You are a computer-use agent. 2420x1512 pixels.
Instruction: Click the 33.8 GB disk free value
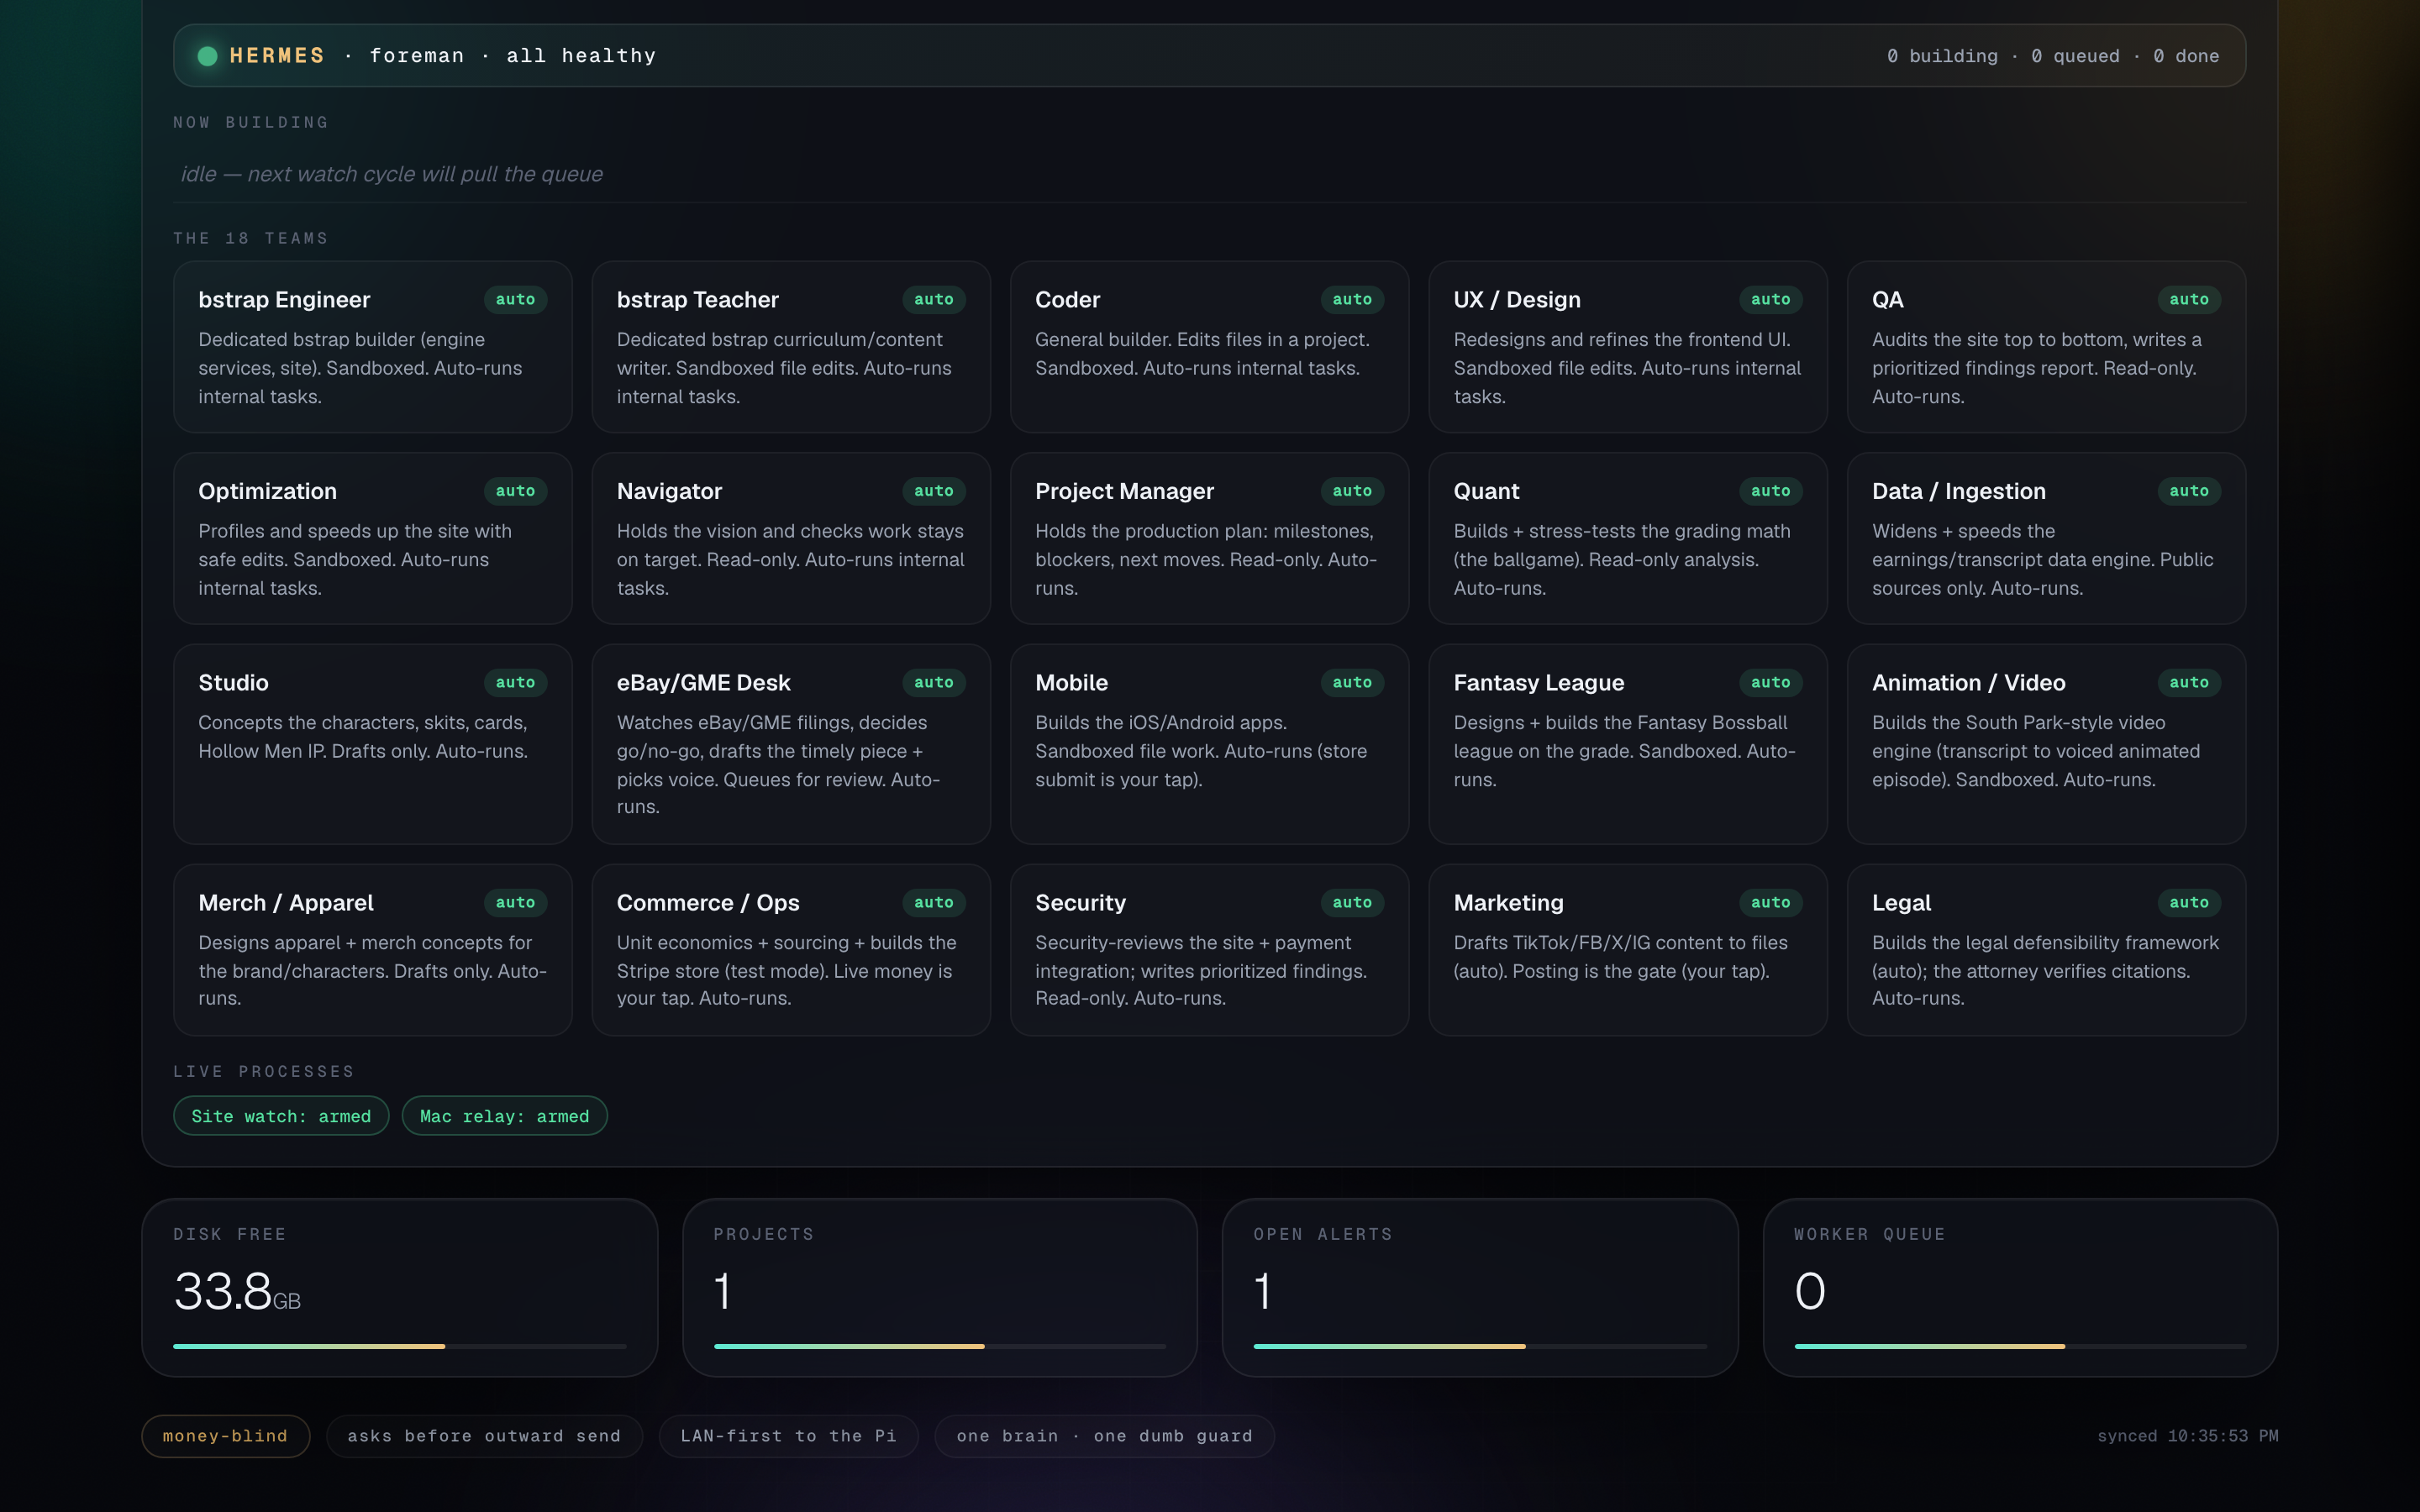pyautogui.click(x=237, y=1291)
